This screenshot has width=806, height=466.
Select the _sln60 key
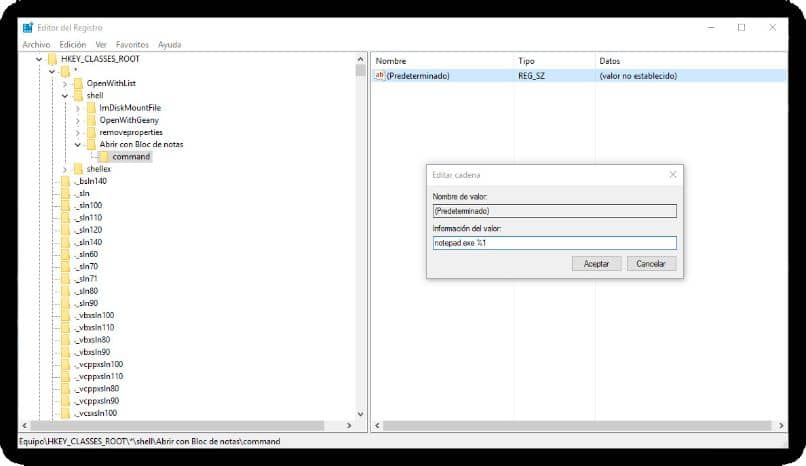[86, 254]
